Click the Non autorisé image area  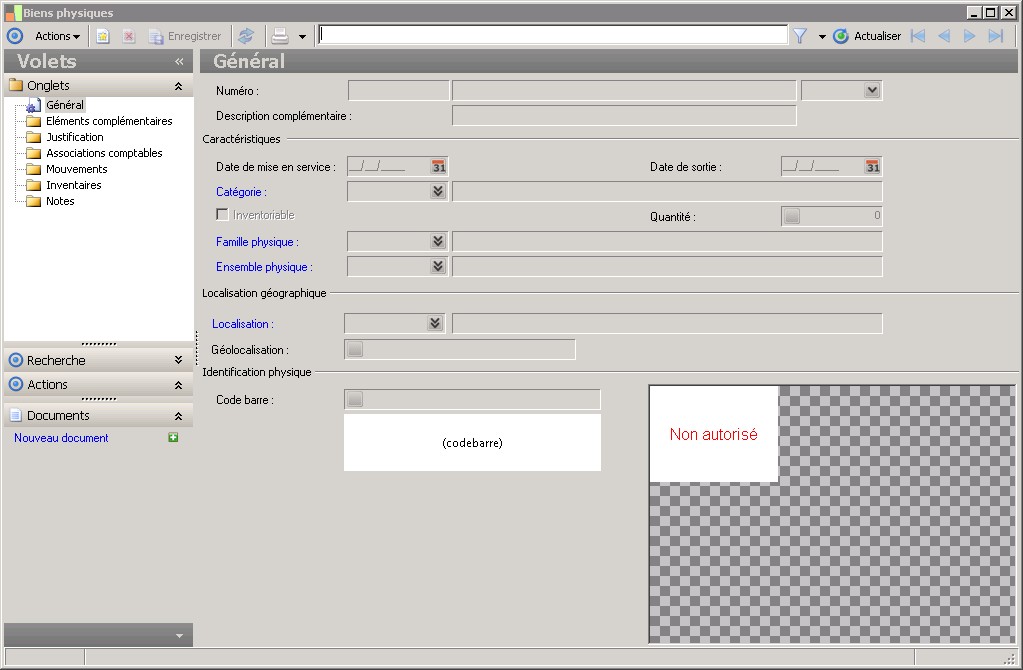click(714, 434)
